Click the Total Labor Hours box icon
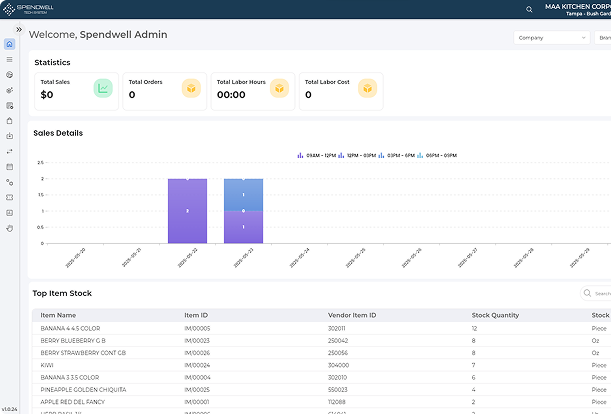The height and width of the screenshot is (414, 611). 279,88
